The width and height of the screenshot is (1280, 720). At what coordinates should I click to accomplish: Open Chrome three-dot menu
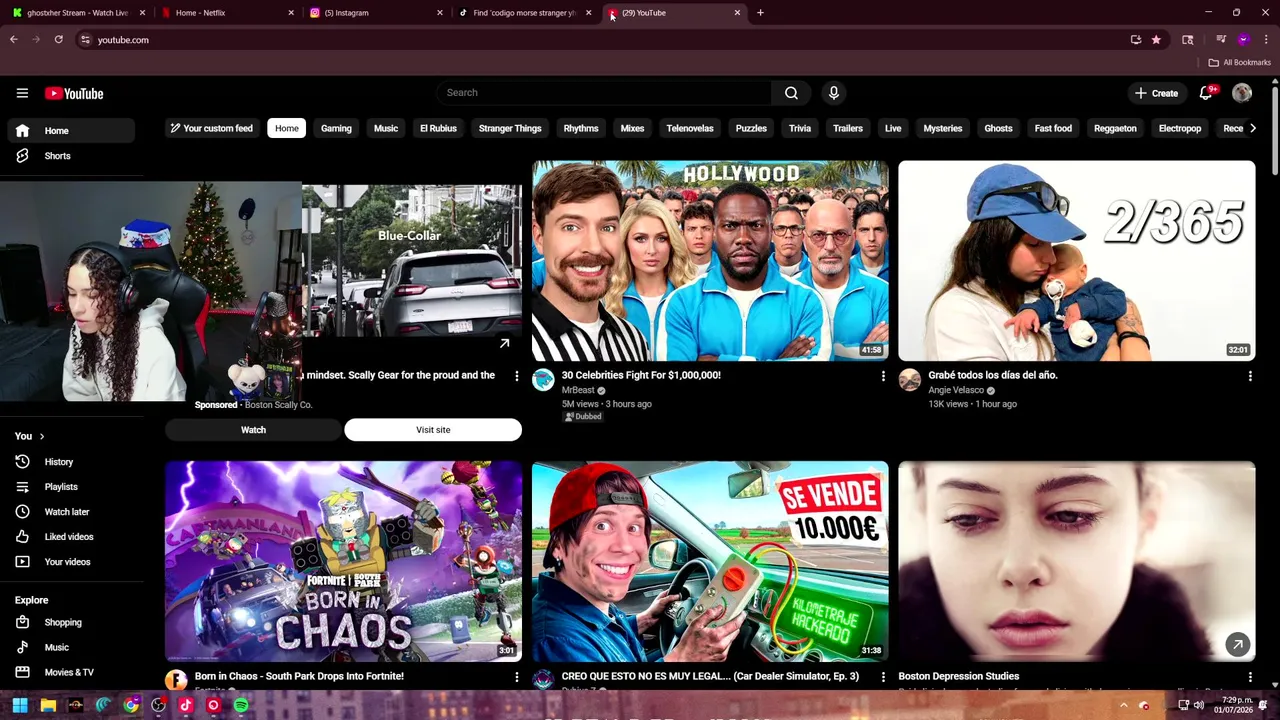click(x=1266, y=40)
